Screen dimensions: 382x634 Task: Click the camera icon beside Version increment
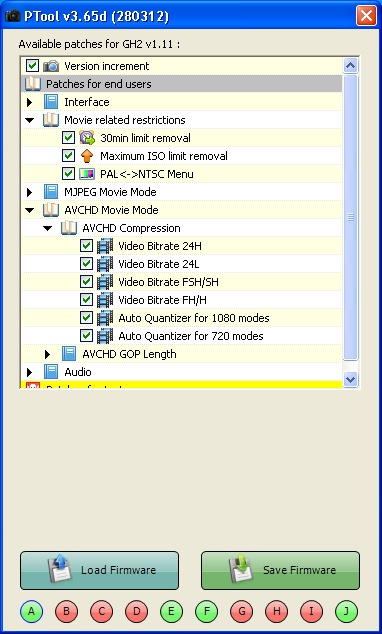pos(51,66)
